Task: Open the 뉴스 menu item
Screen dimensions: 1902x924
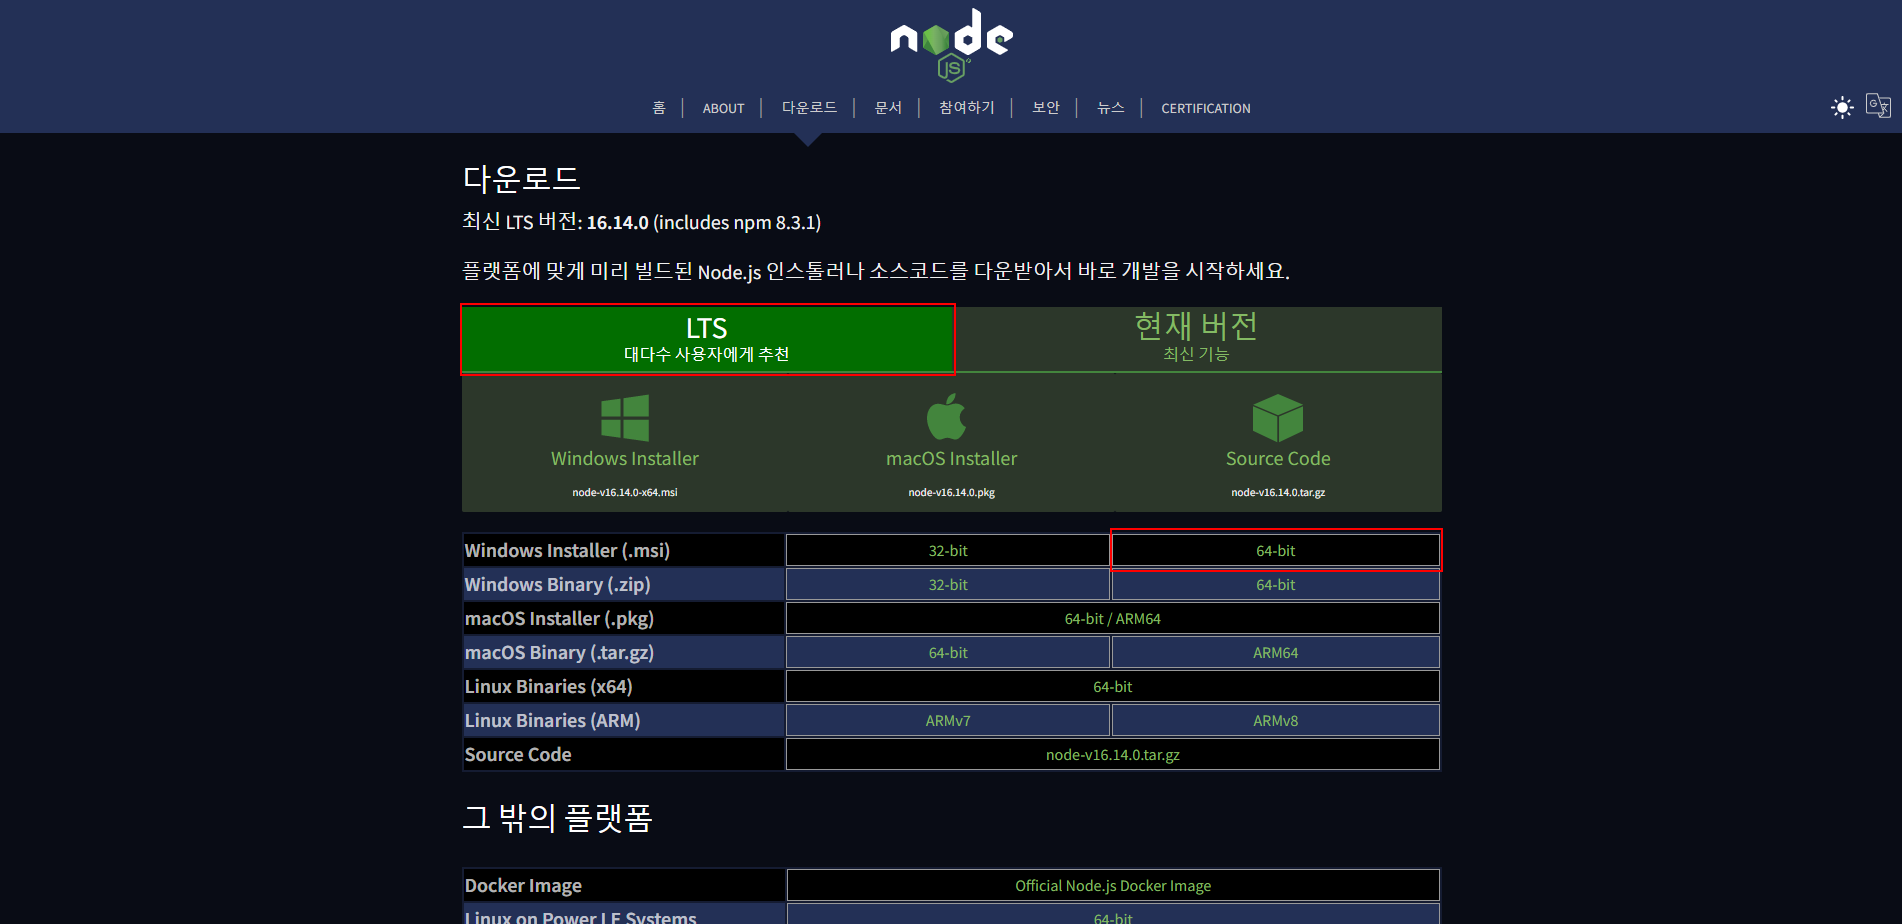Action: tap(1111, 108)
